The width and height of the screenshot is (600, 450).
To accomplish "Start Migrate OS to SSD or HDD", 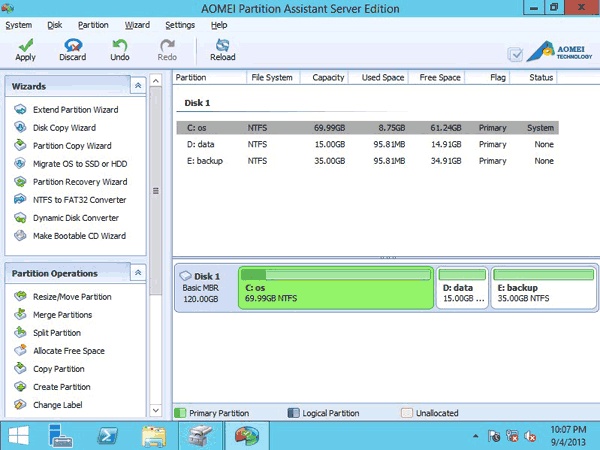I will point(80,164).
